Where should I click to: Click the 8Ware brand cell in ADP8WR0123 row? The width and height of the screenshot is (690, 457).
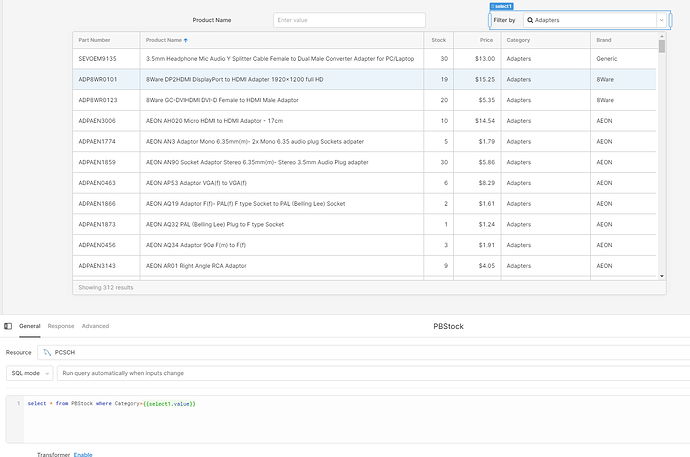623,100
